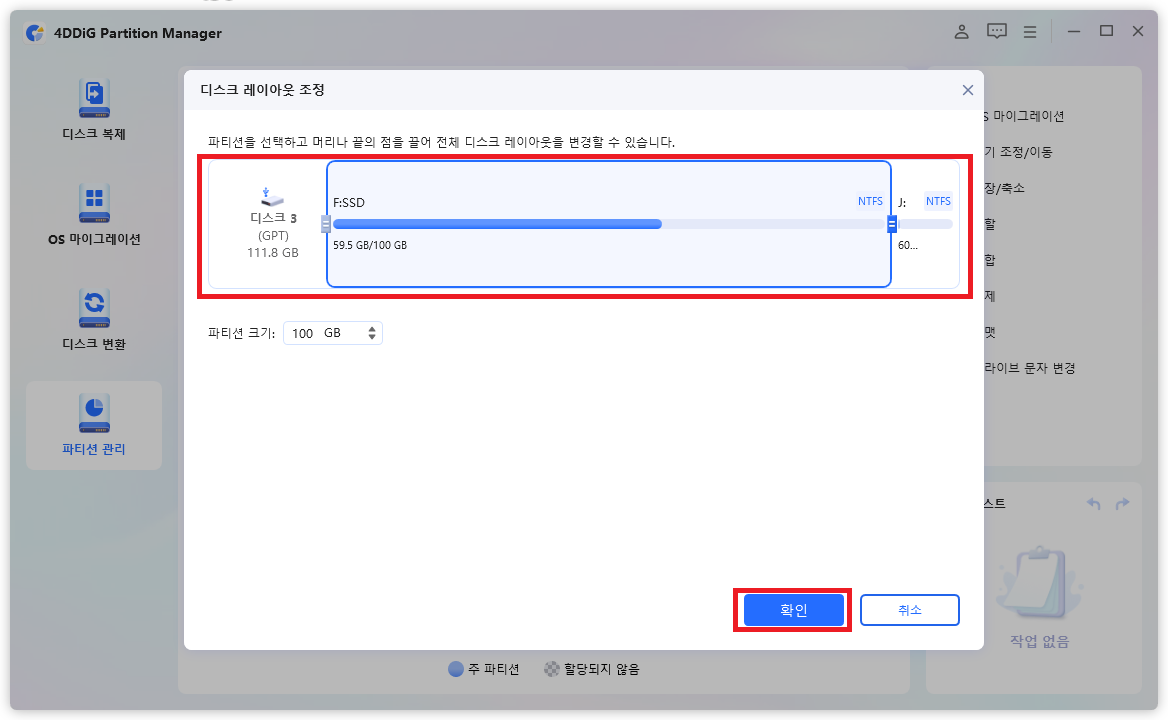Click the undo arrow in task list panel
Viewport: 1168px width, 720px height.
coord(1093,503)
